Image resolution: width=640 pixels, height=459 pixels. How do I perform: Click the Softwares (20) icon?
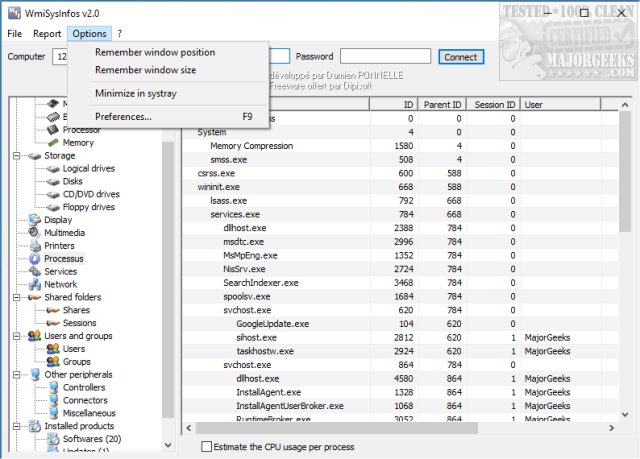tap(53, 439)
